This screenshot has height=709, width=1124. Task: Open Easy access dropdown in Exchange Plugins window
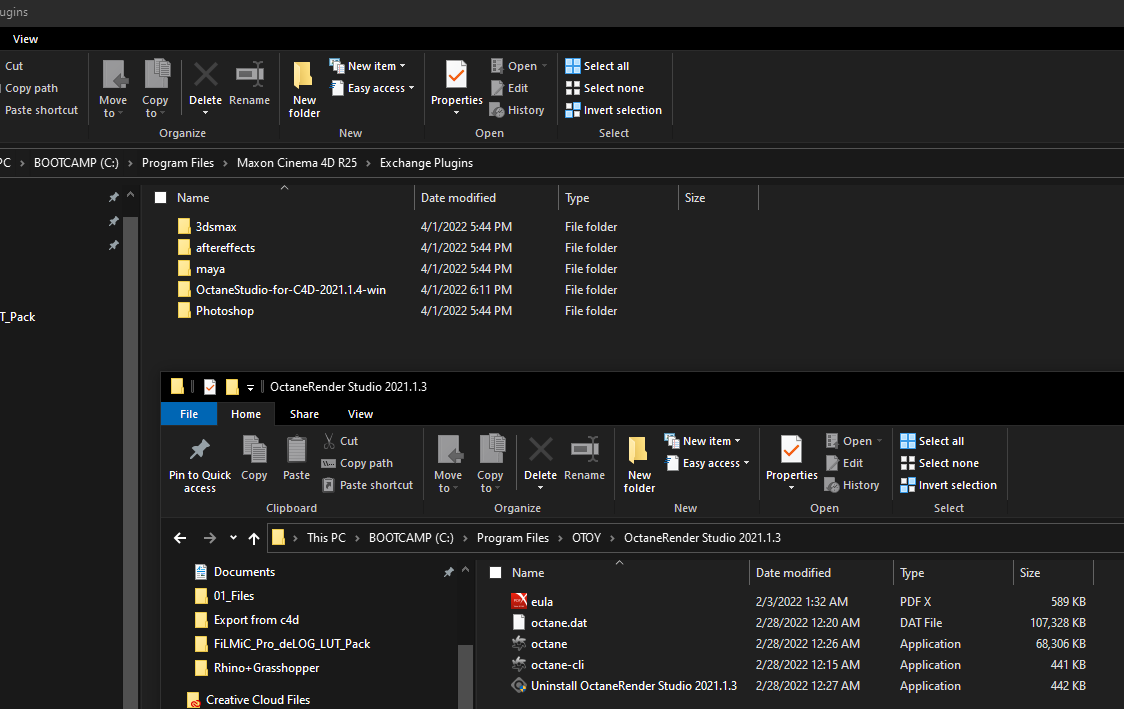[x=373, y=88]
